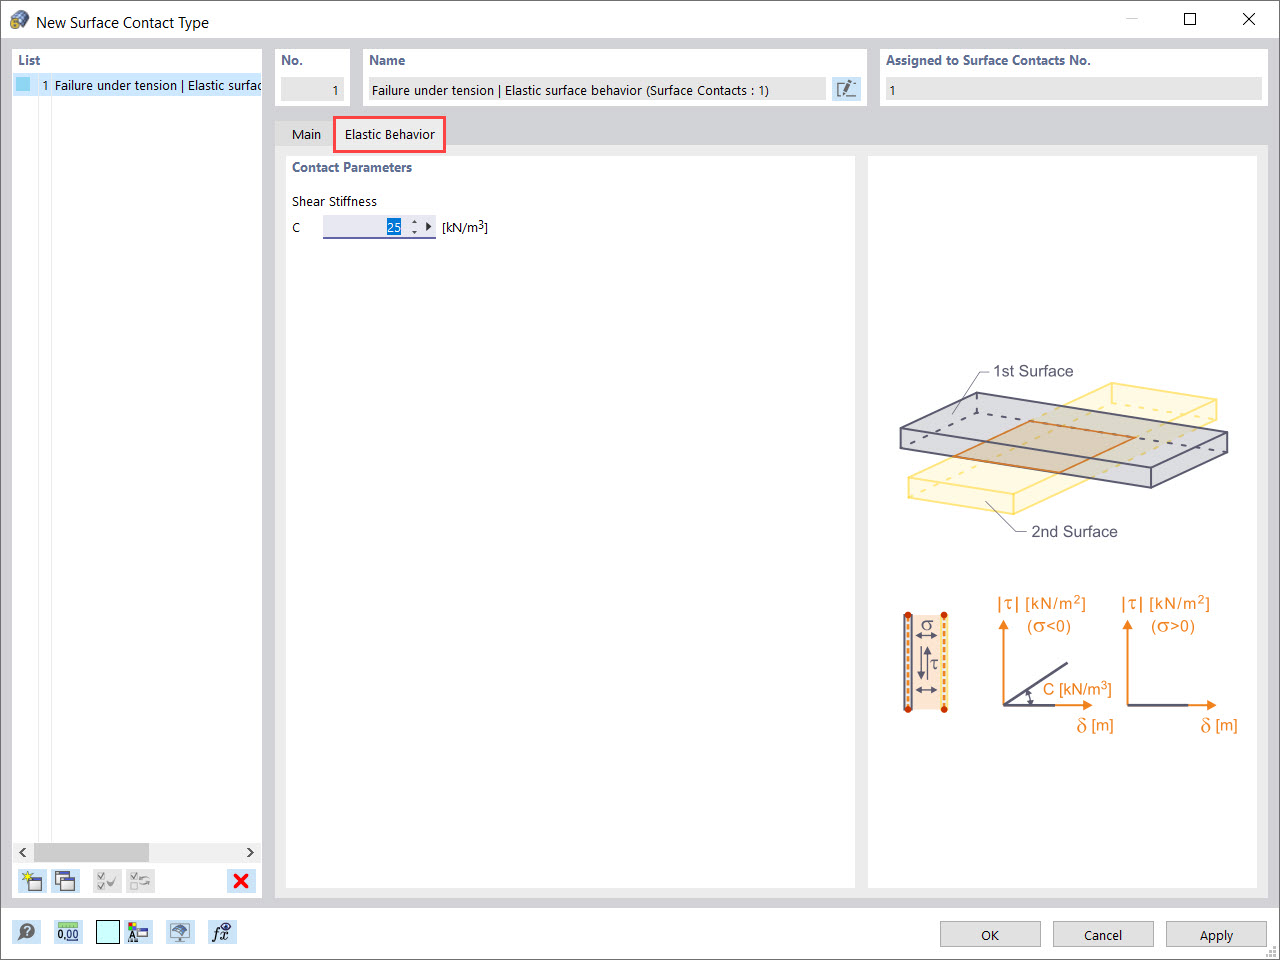Select the Elastic Behavior tab
Screen dimensions: 1280x960
point(389,133)
